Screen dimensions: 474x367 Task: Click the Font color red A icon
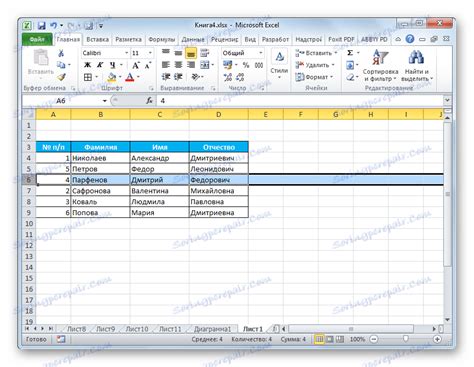click(x=130, y=77)
